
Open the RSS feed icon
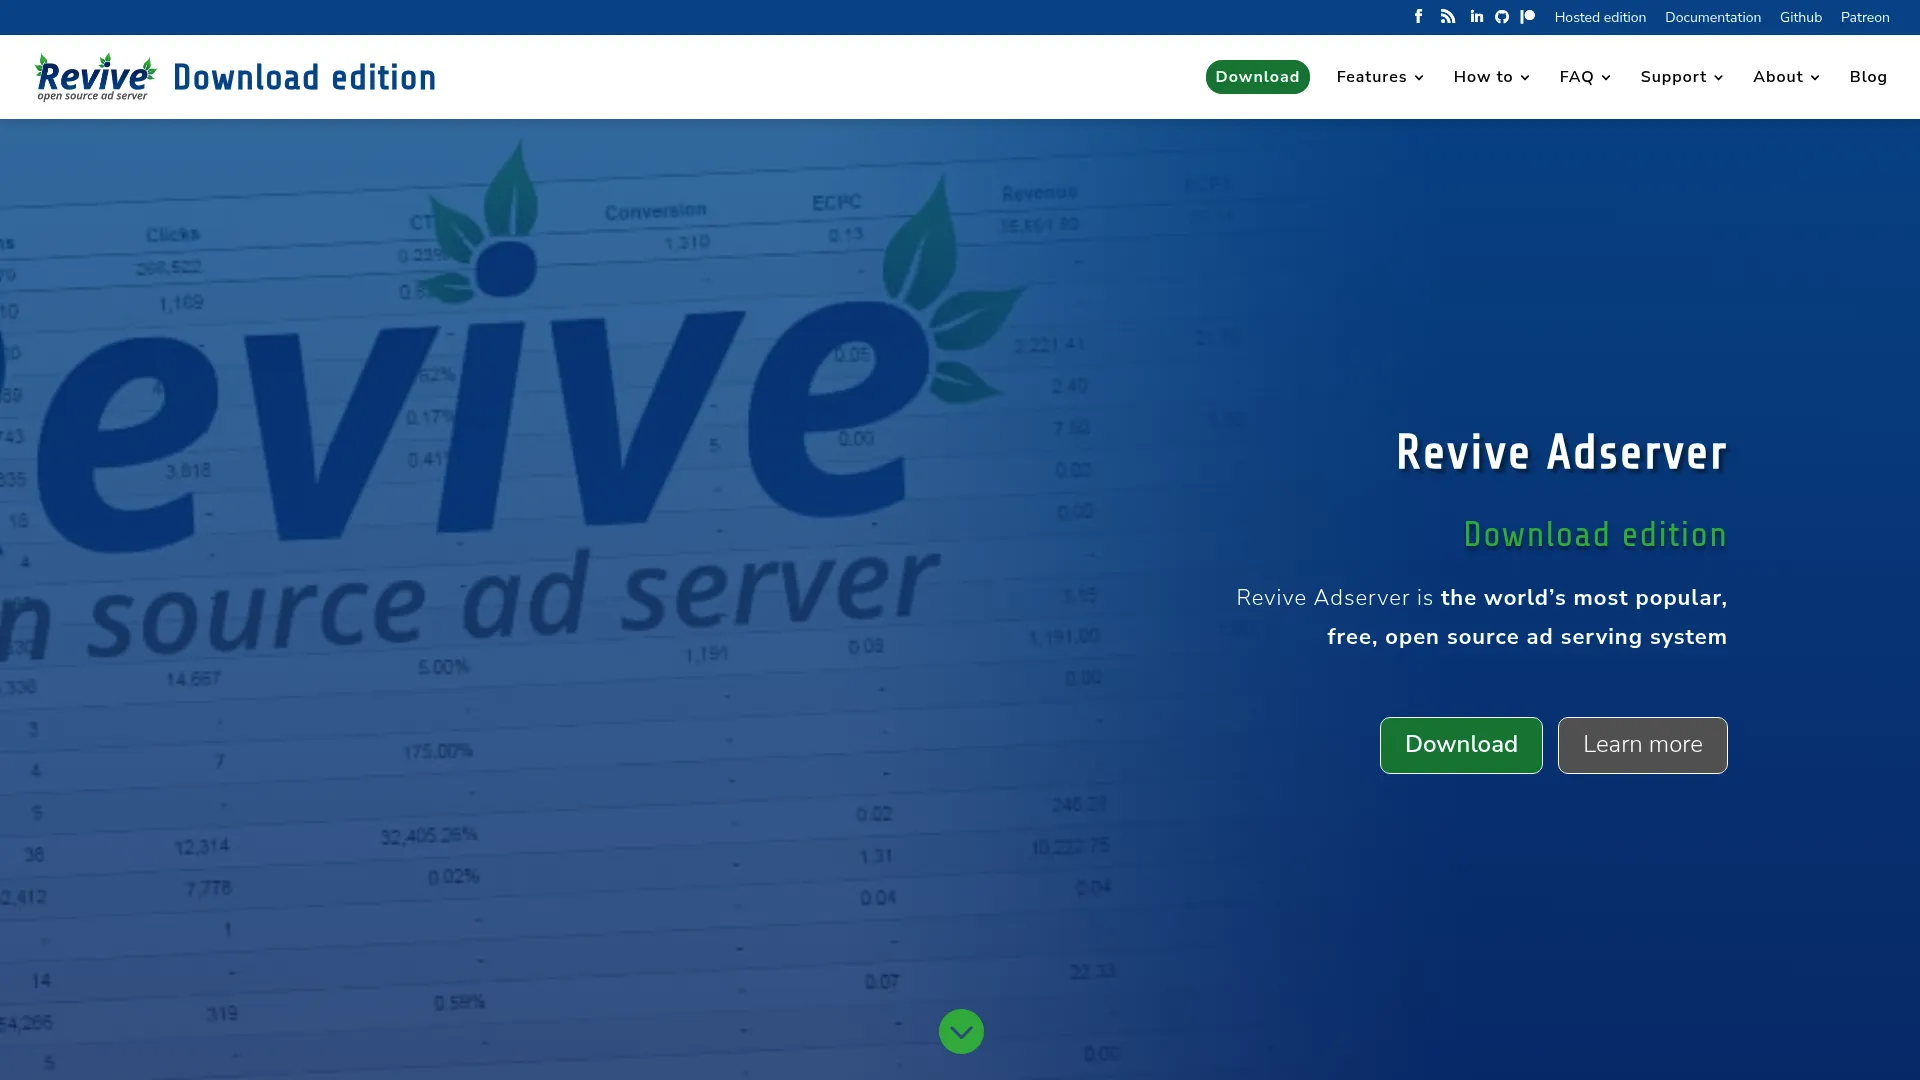[1447, 17]
